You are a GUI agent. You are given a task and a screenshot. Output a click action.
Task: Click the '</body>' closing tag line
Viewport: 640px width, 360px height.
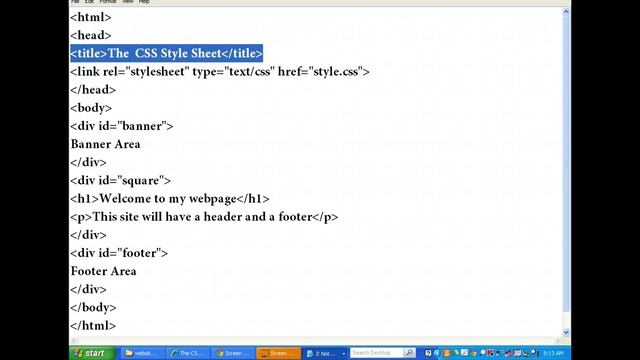click(x=93, y=307)
